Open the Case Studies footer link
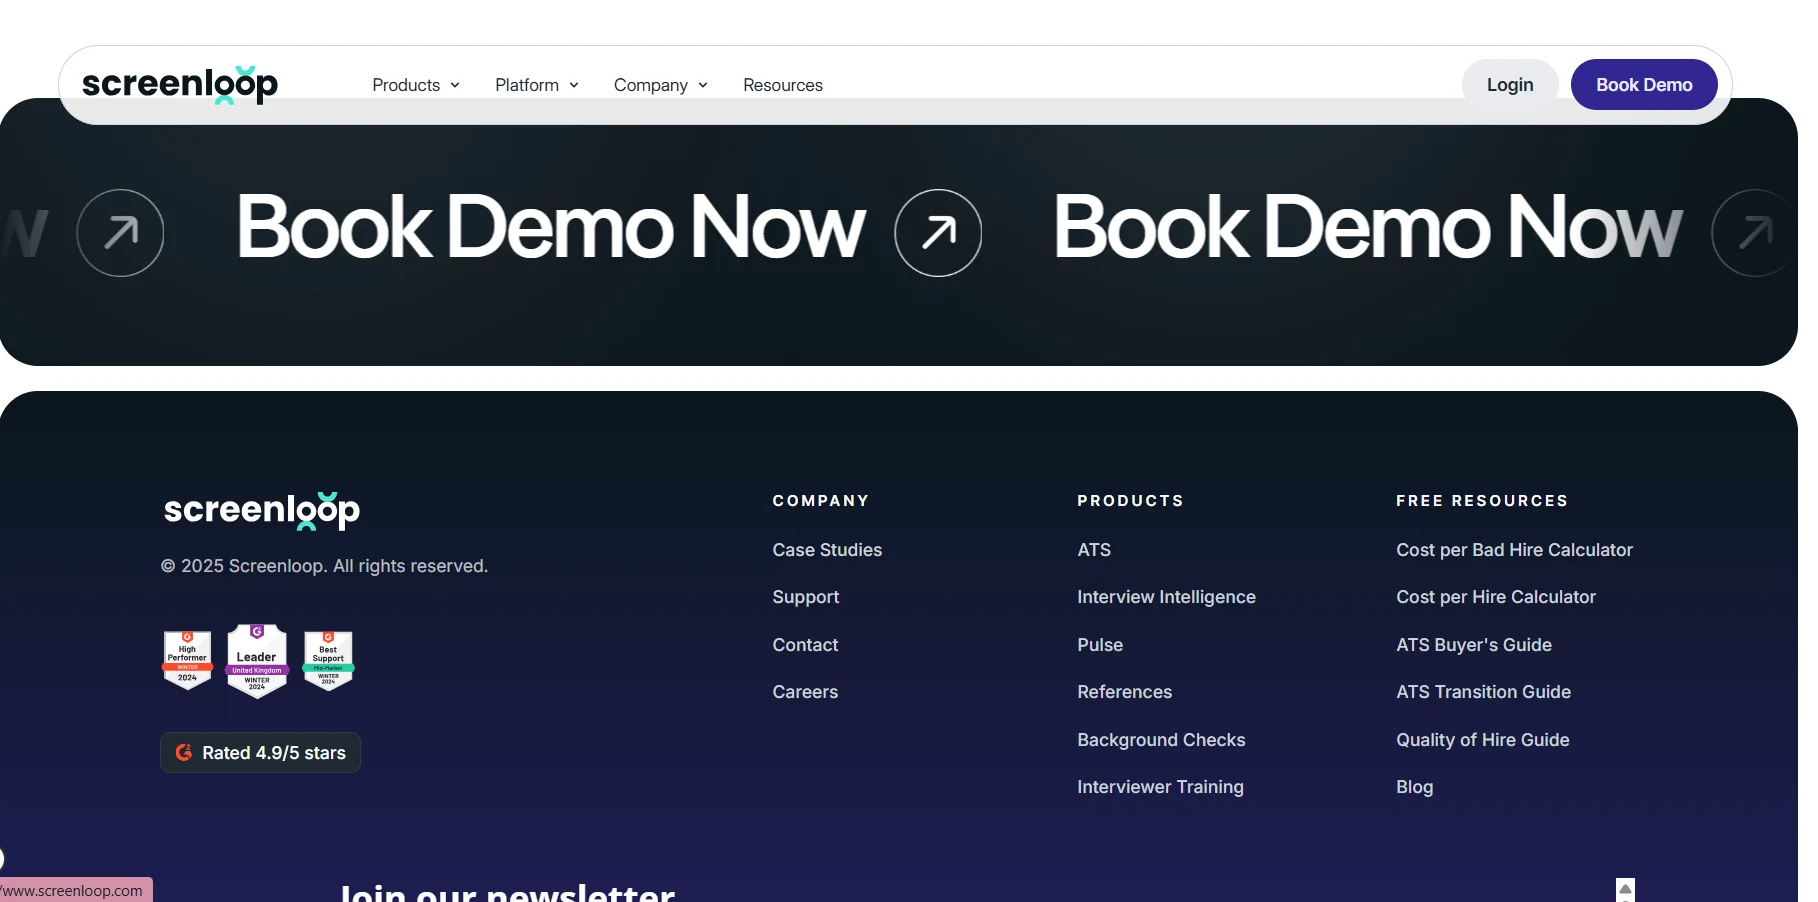Image resolution: width=1818 pixels, height=902 pixels. (827, 550)
